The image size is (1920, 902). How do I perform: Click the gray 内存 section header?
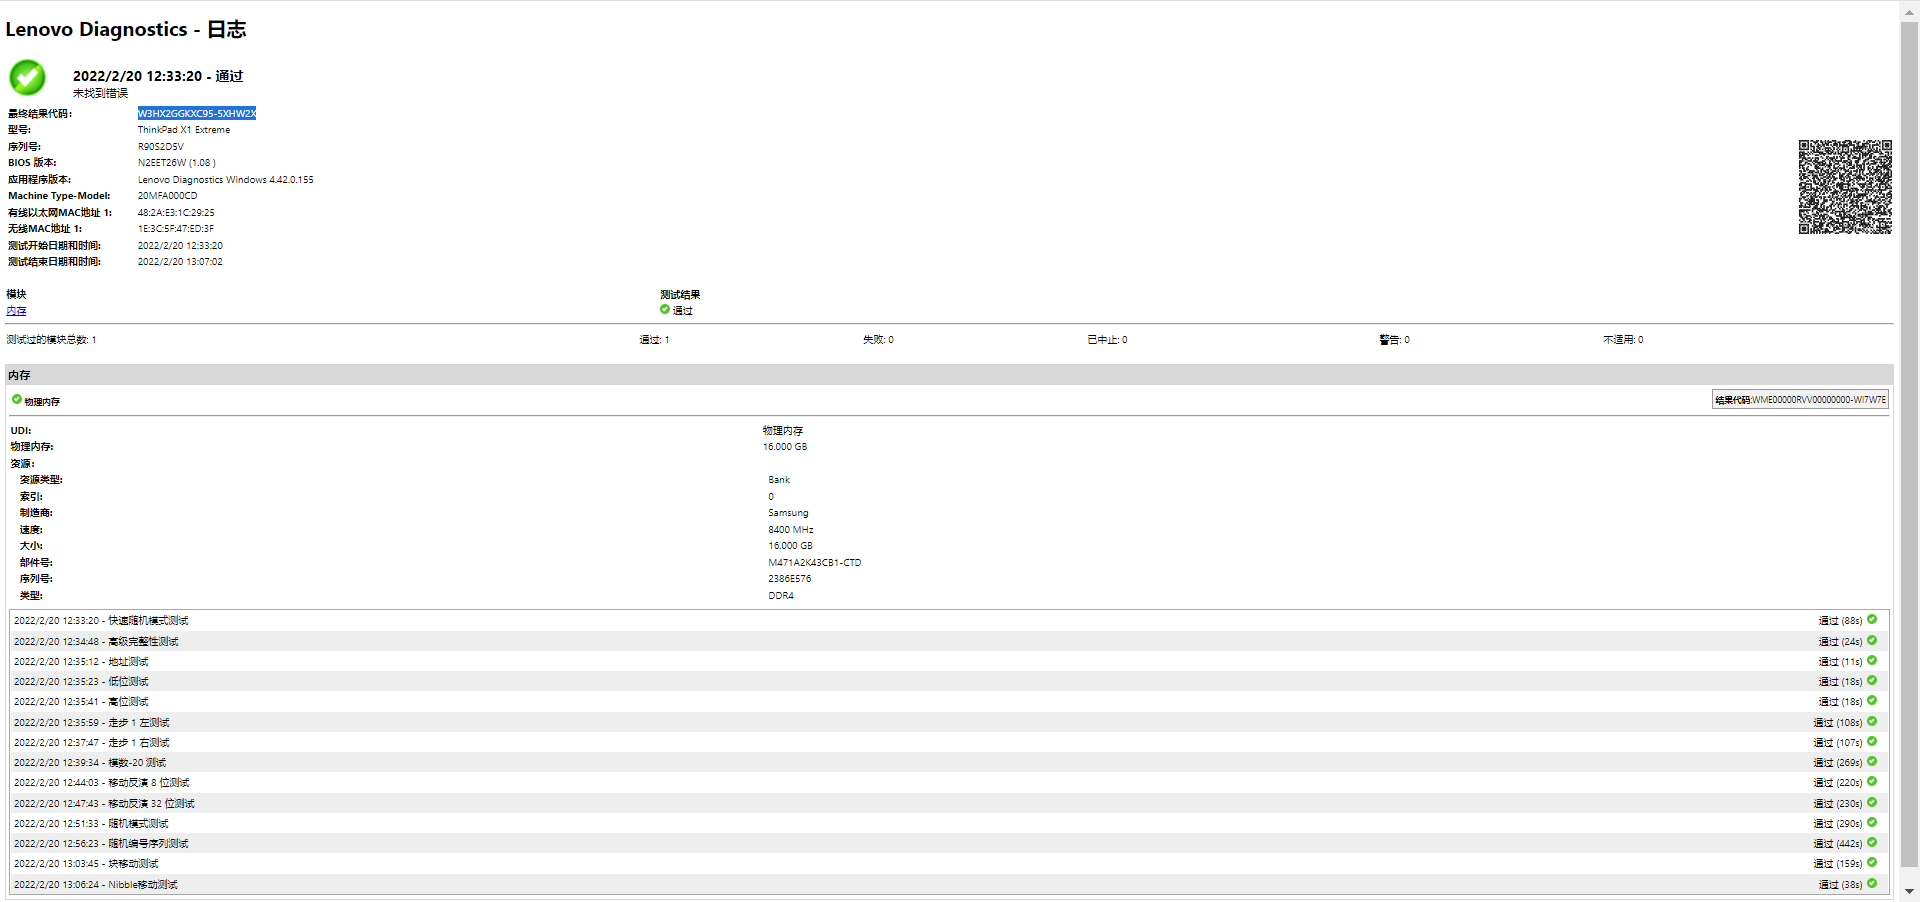(949, 375)
